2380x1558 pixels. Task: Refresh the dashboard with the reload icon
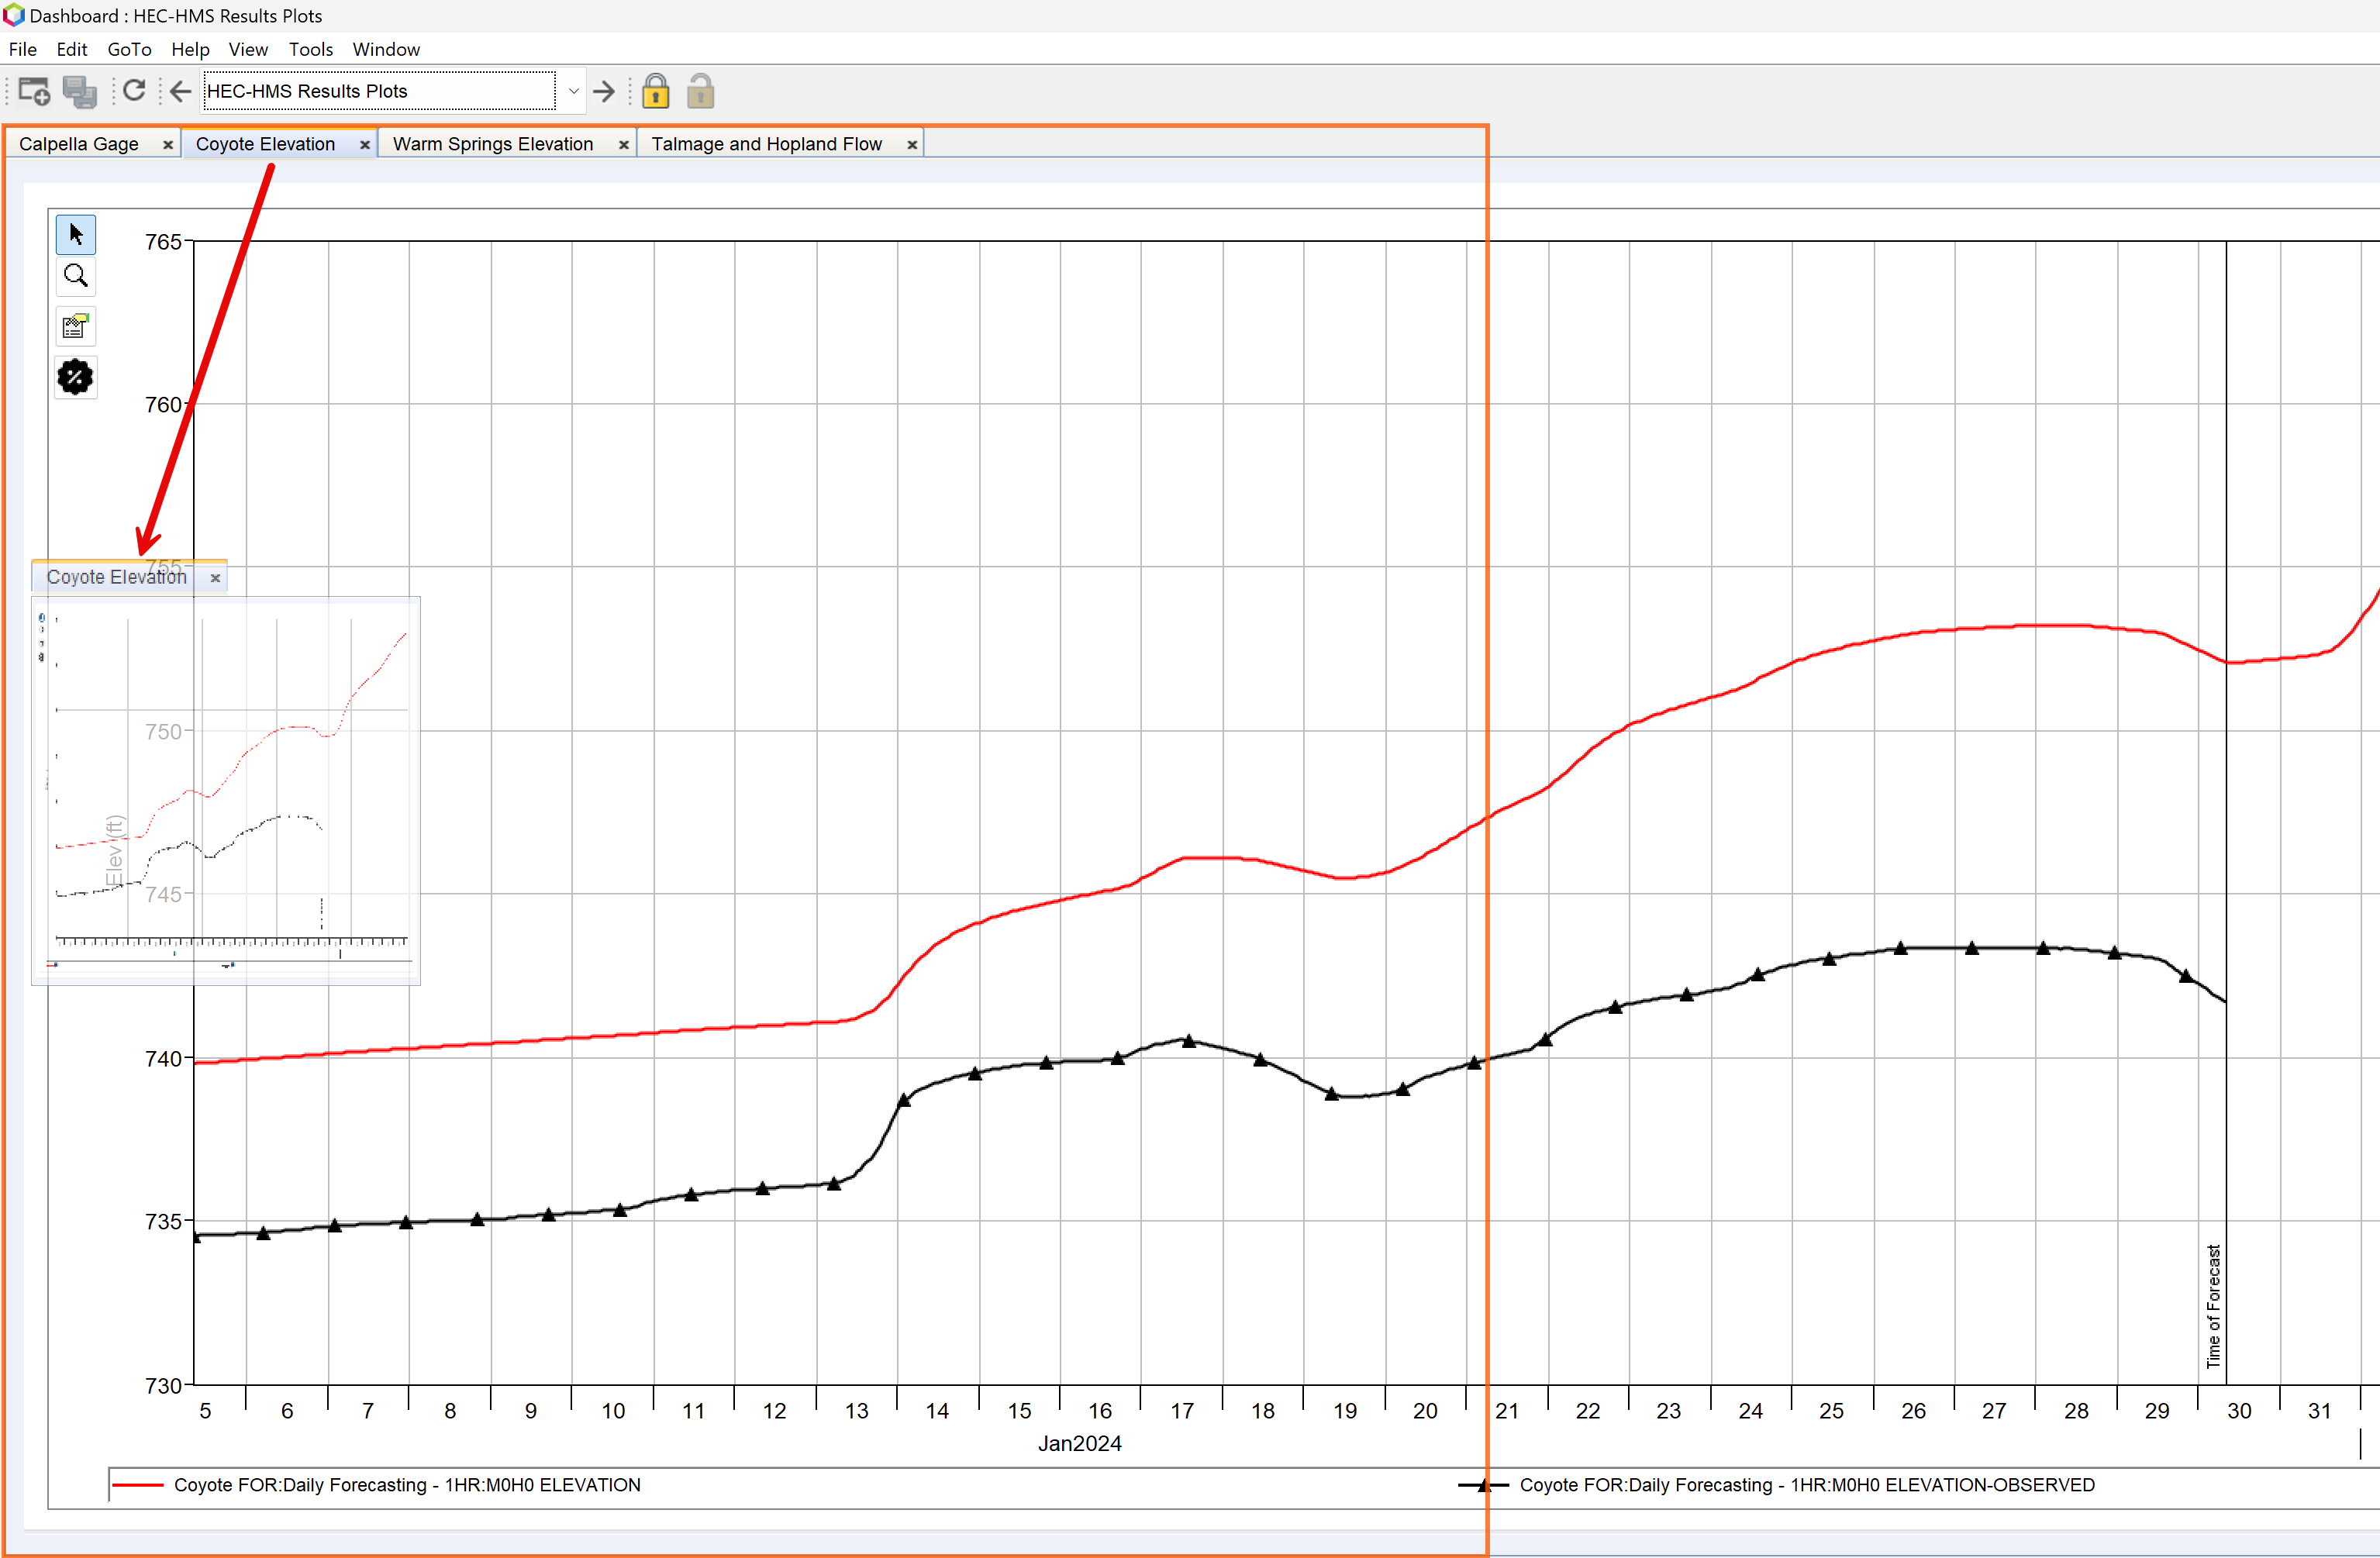134,91
